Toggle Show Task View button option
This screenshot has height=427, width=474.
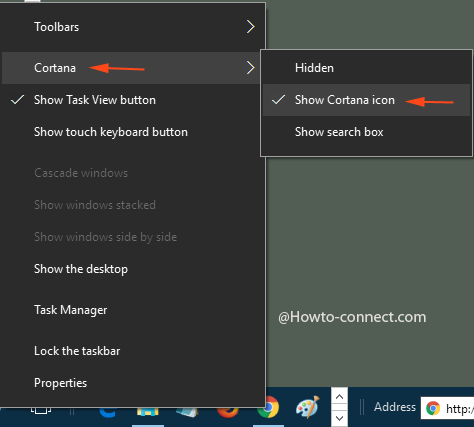133,100
